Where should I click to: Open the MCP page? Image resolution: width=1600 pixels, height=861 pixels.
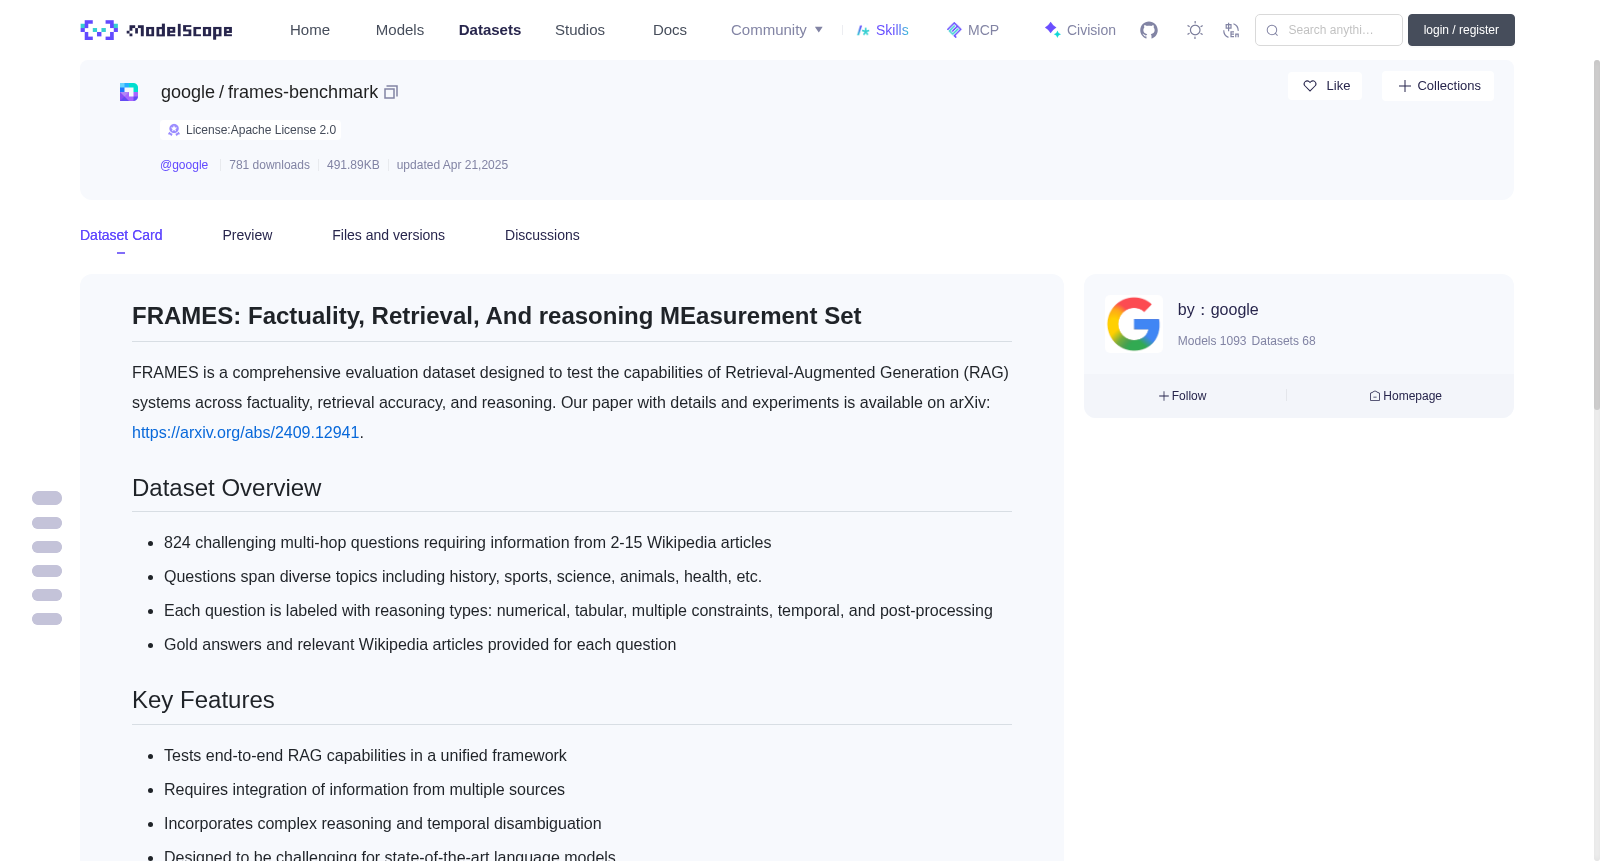(x=973, y=30)
